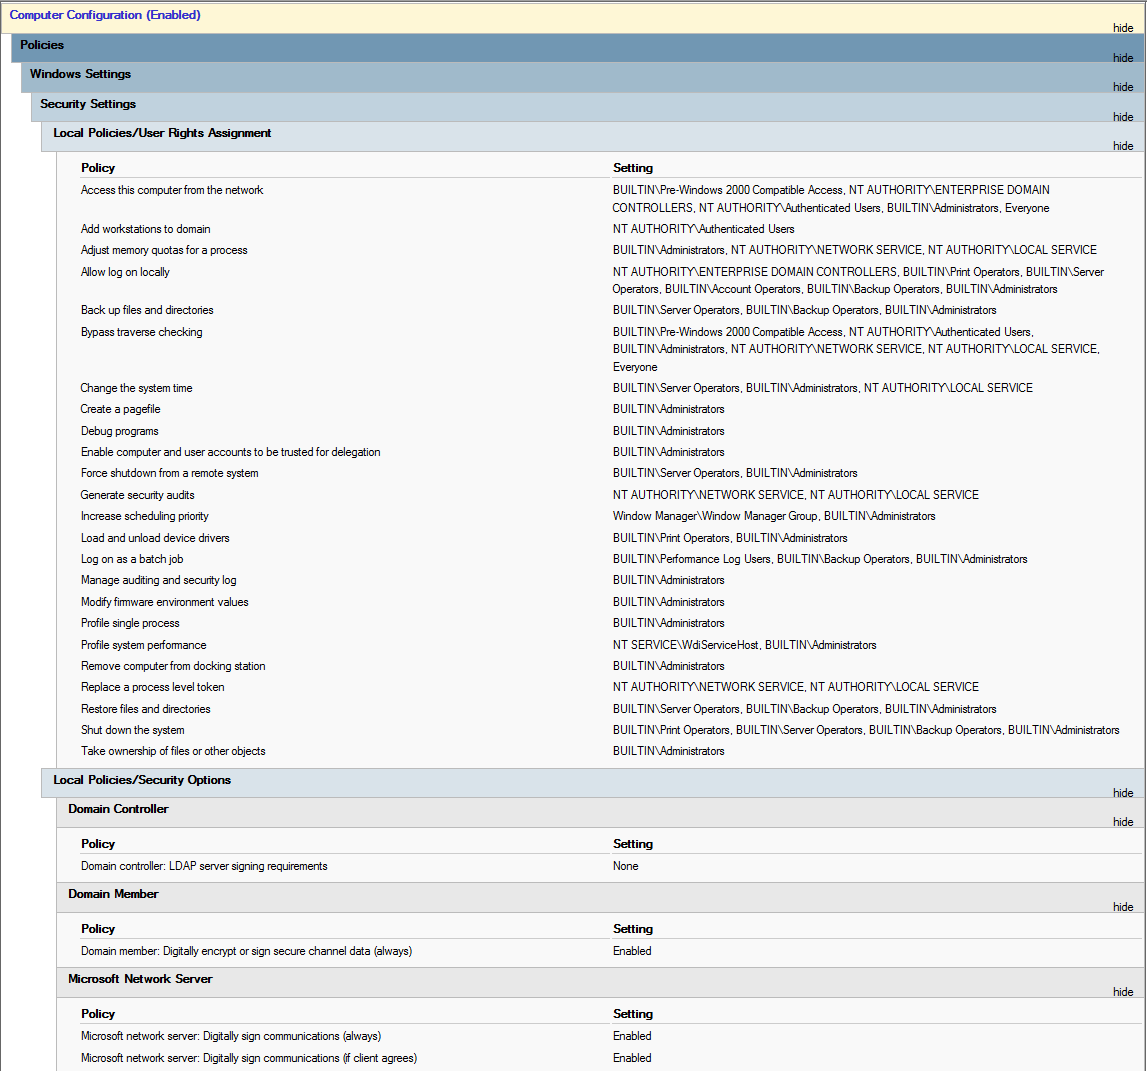1147x1071 pixels.
Task: Click hide link for Domain Member section
Action: [1123, 907]
